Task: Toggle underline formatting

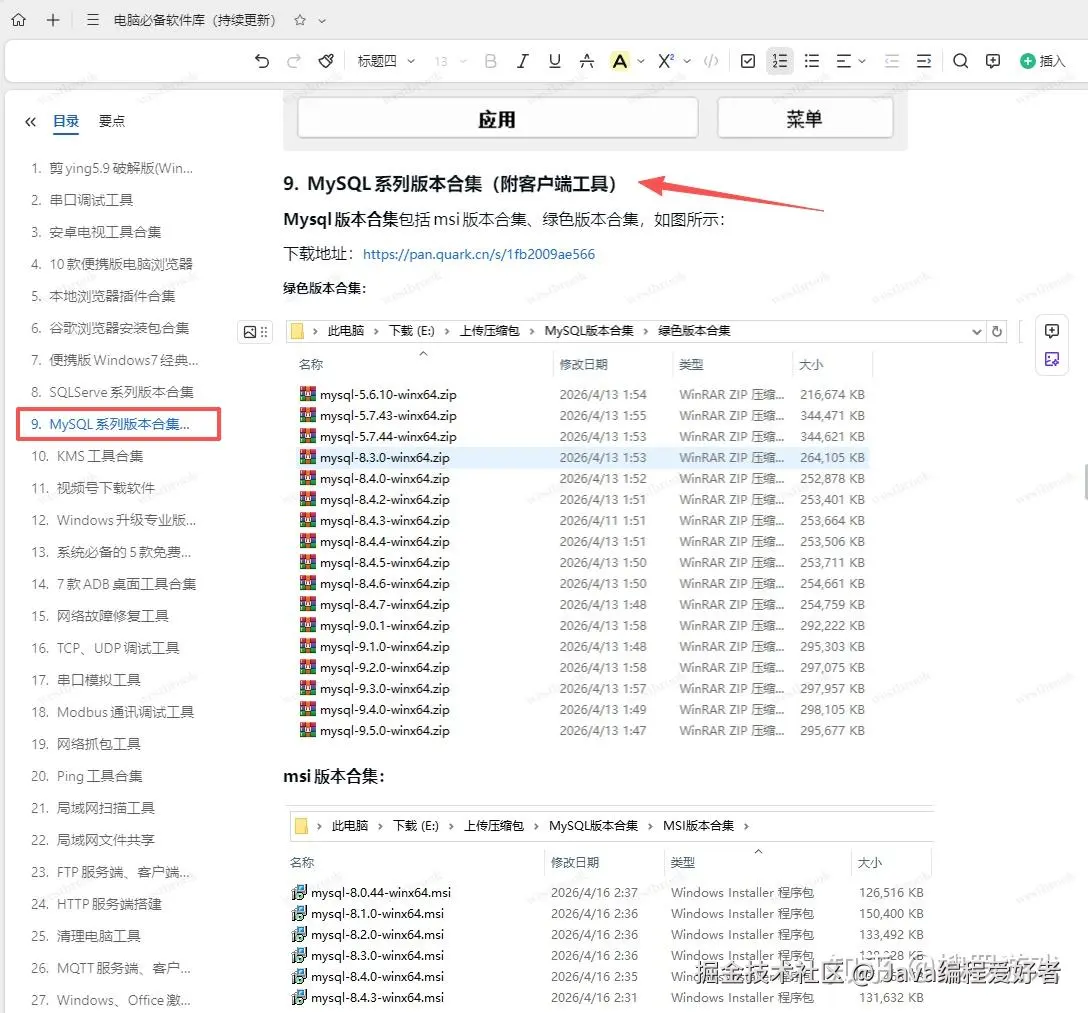Action: click(554, 61)
